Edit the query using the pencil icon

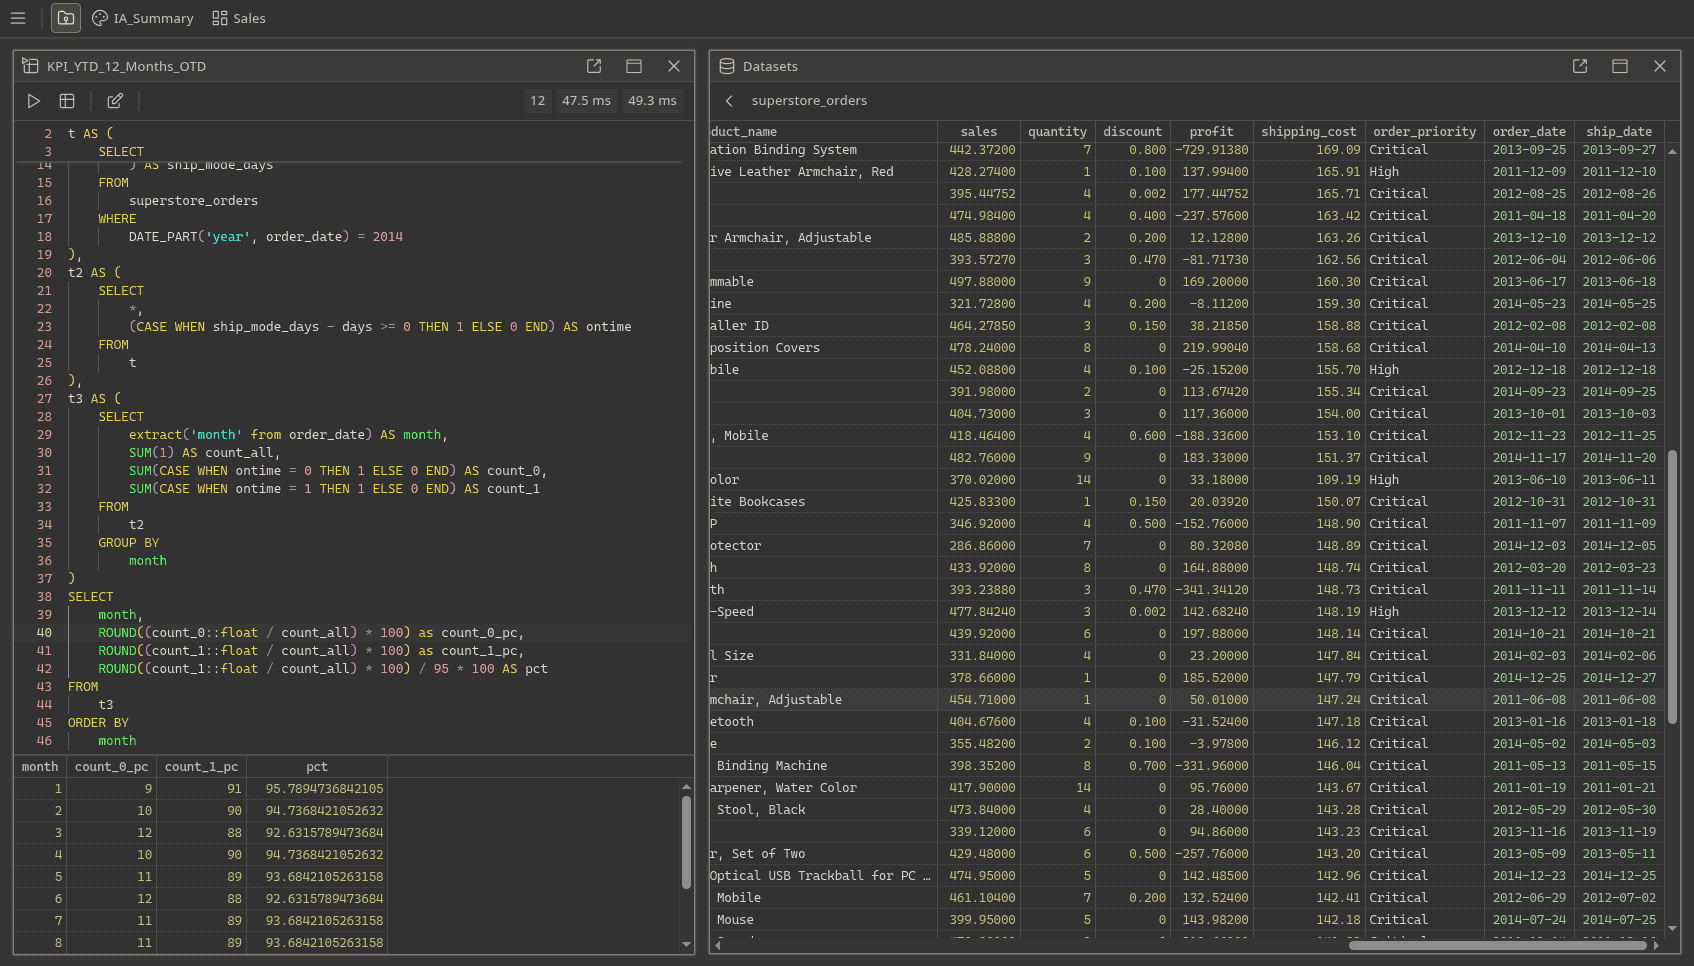coord(114,100)
